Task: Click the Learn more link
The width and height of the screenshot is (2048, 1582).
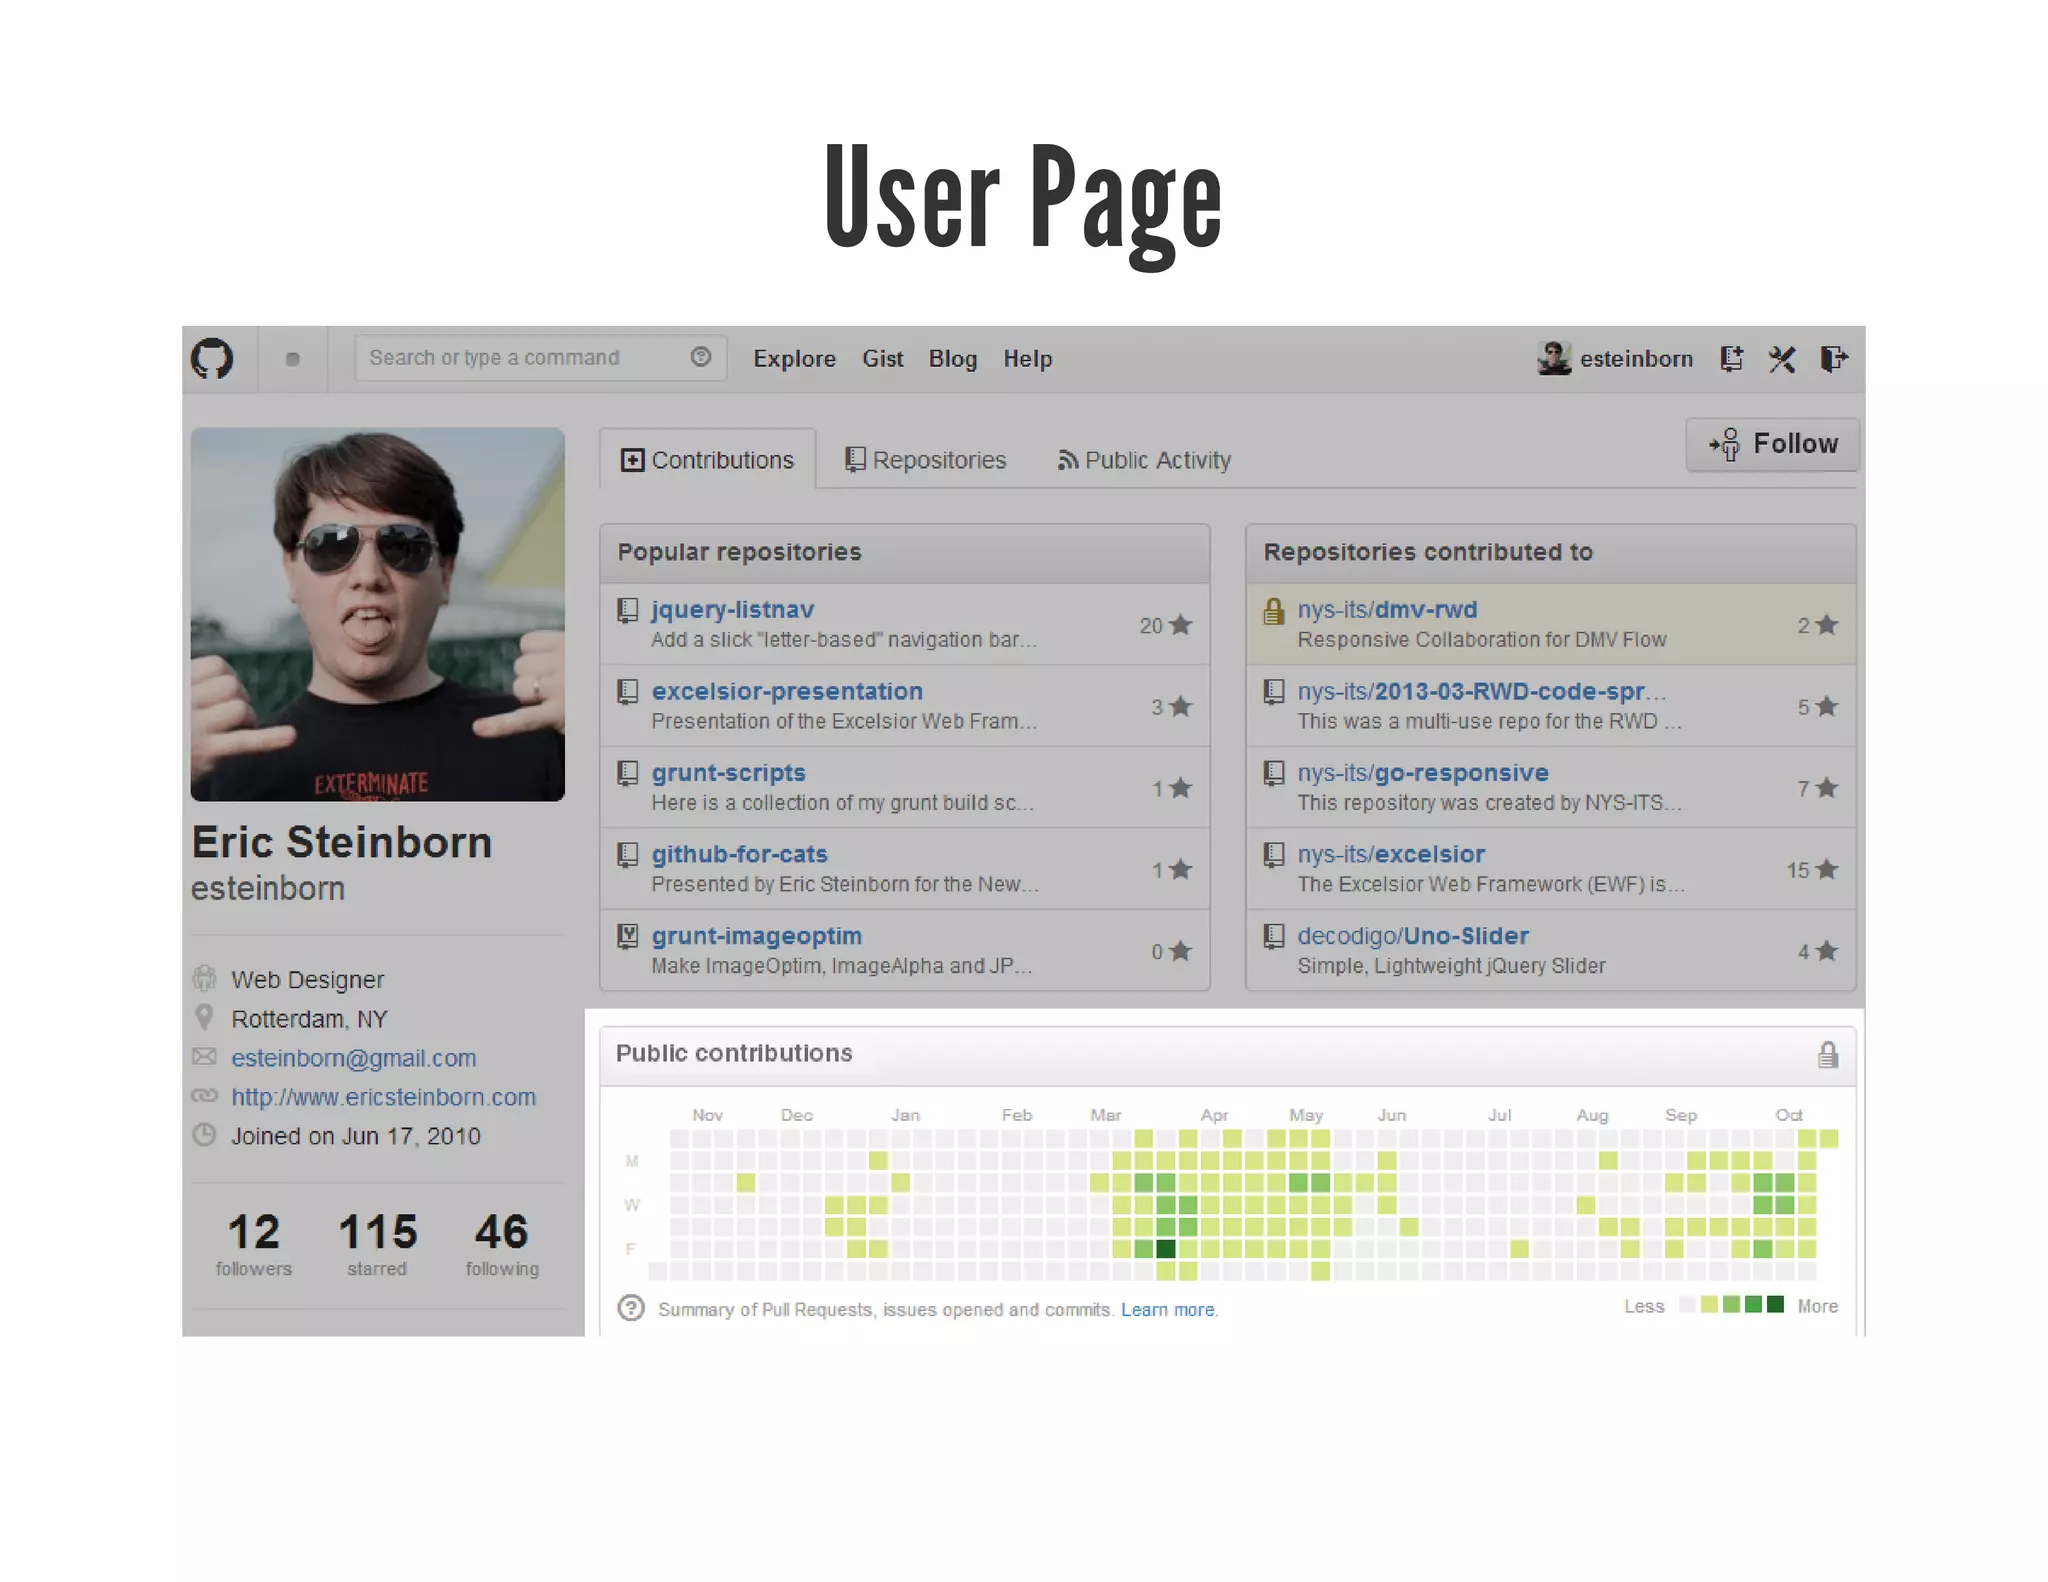Action: (x=1168, y=1309)
